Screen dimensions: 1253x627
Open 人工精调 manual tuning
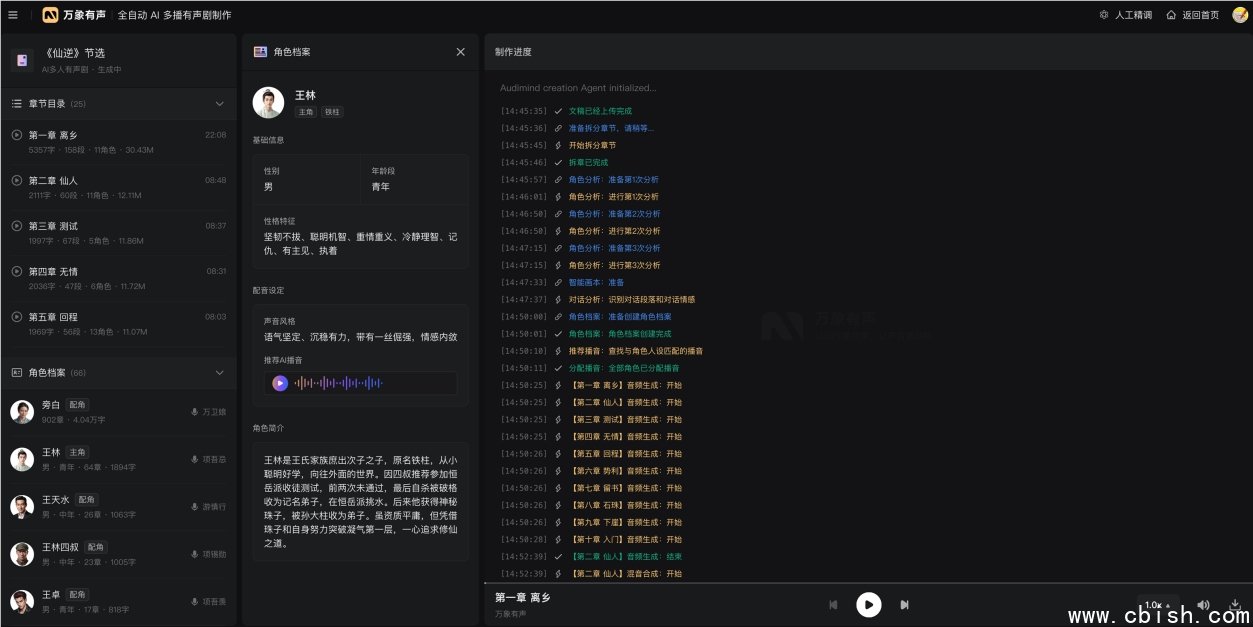coord(1125,15)
